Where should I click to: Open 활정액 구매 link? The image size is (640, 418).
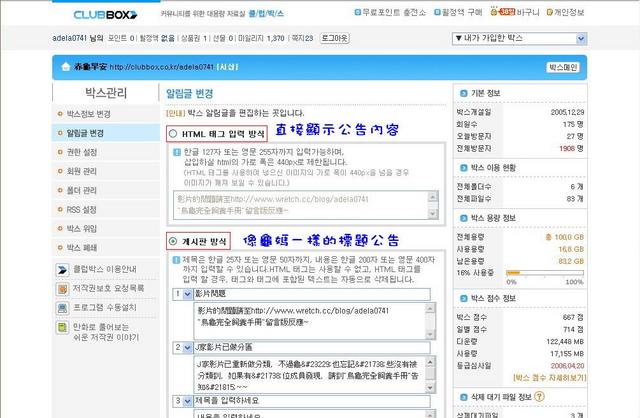(458, 13)
